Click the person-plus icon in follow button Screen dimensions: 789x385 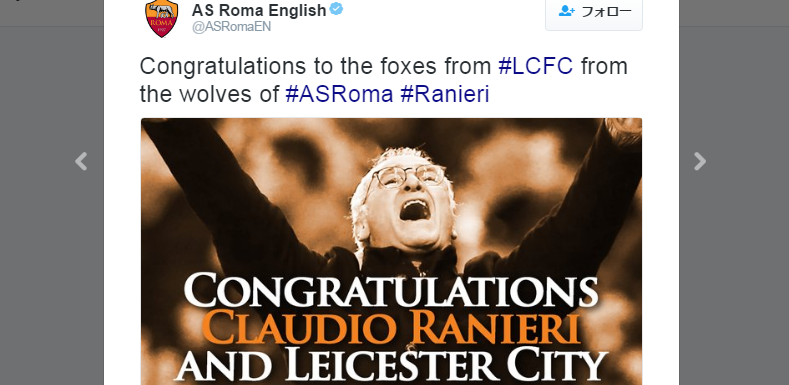[x=567, y=11]
